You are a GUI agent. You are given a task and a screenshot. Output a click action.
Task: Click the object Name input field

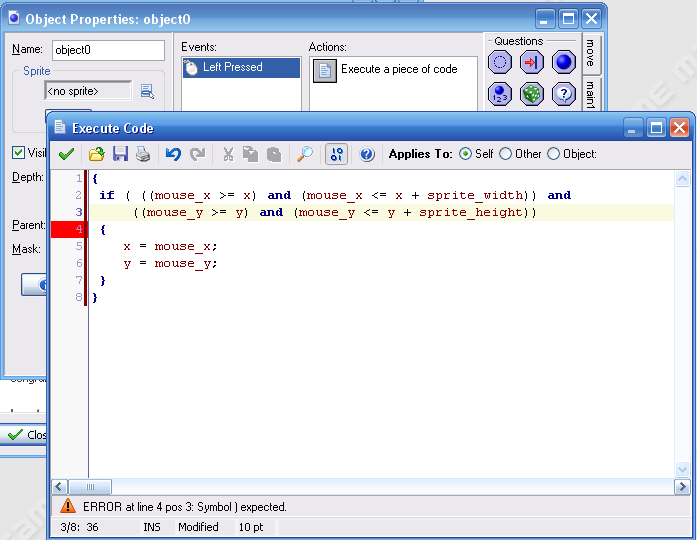point(108,50)
